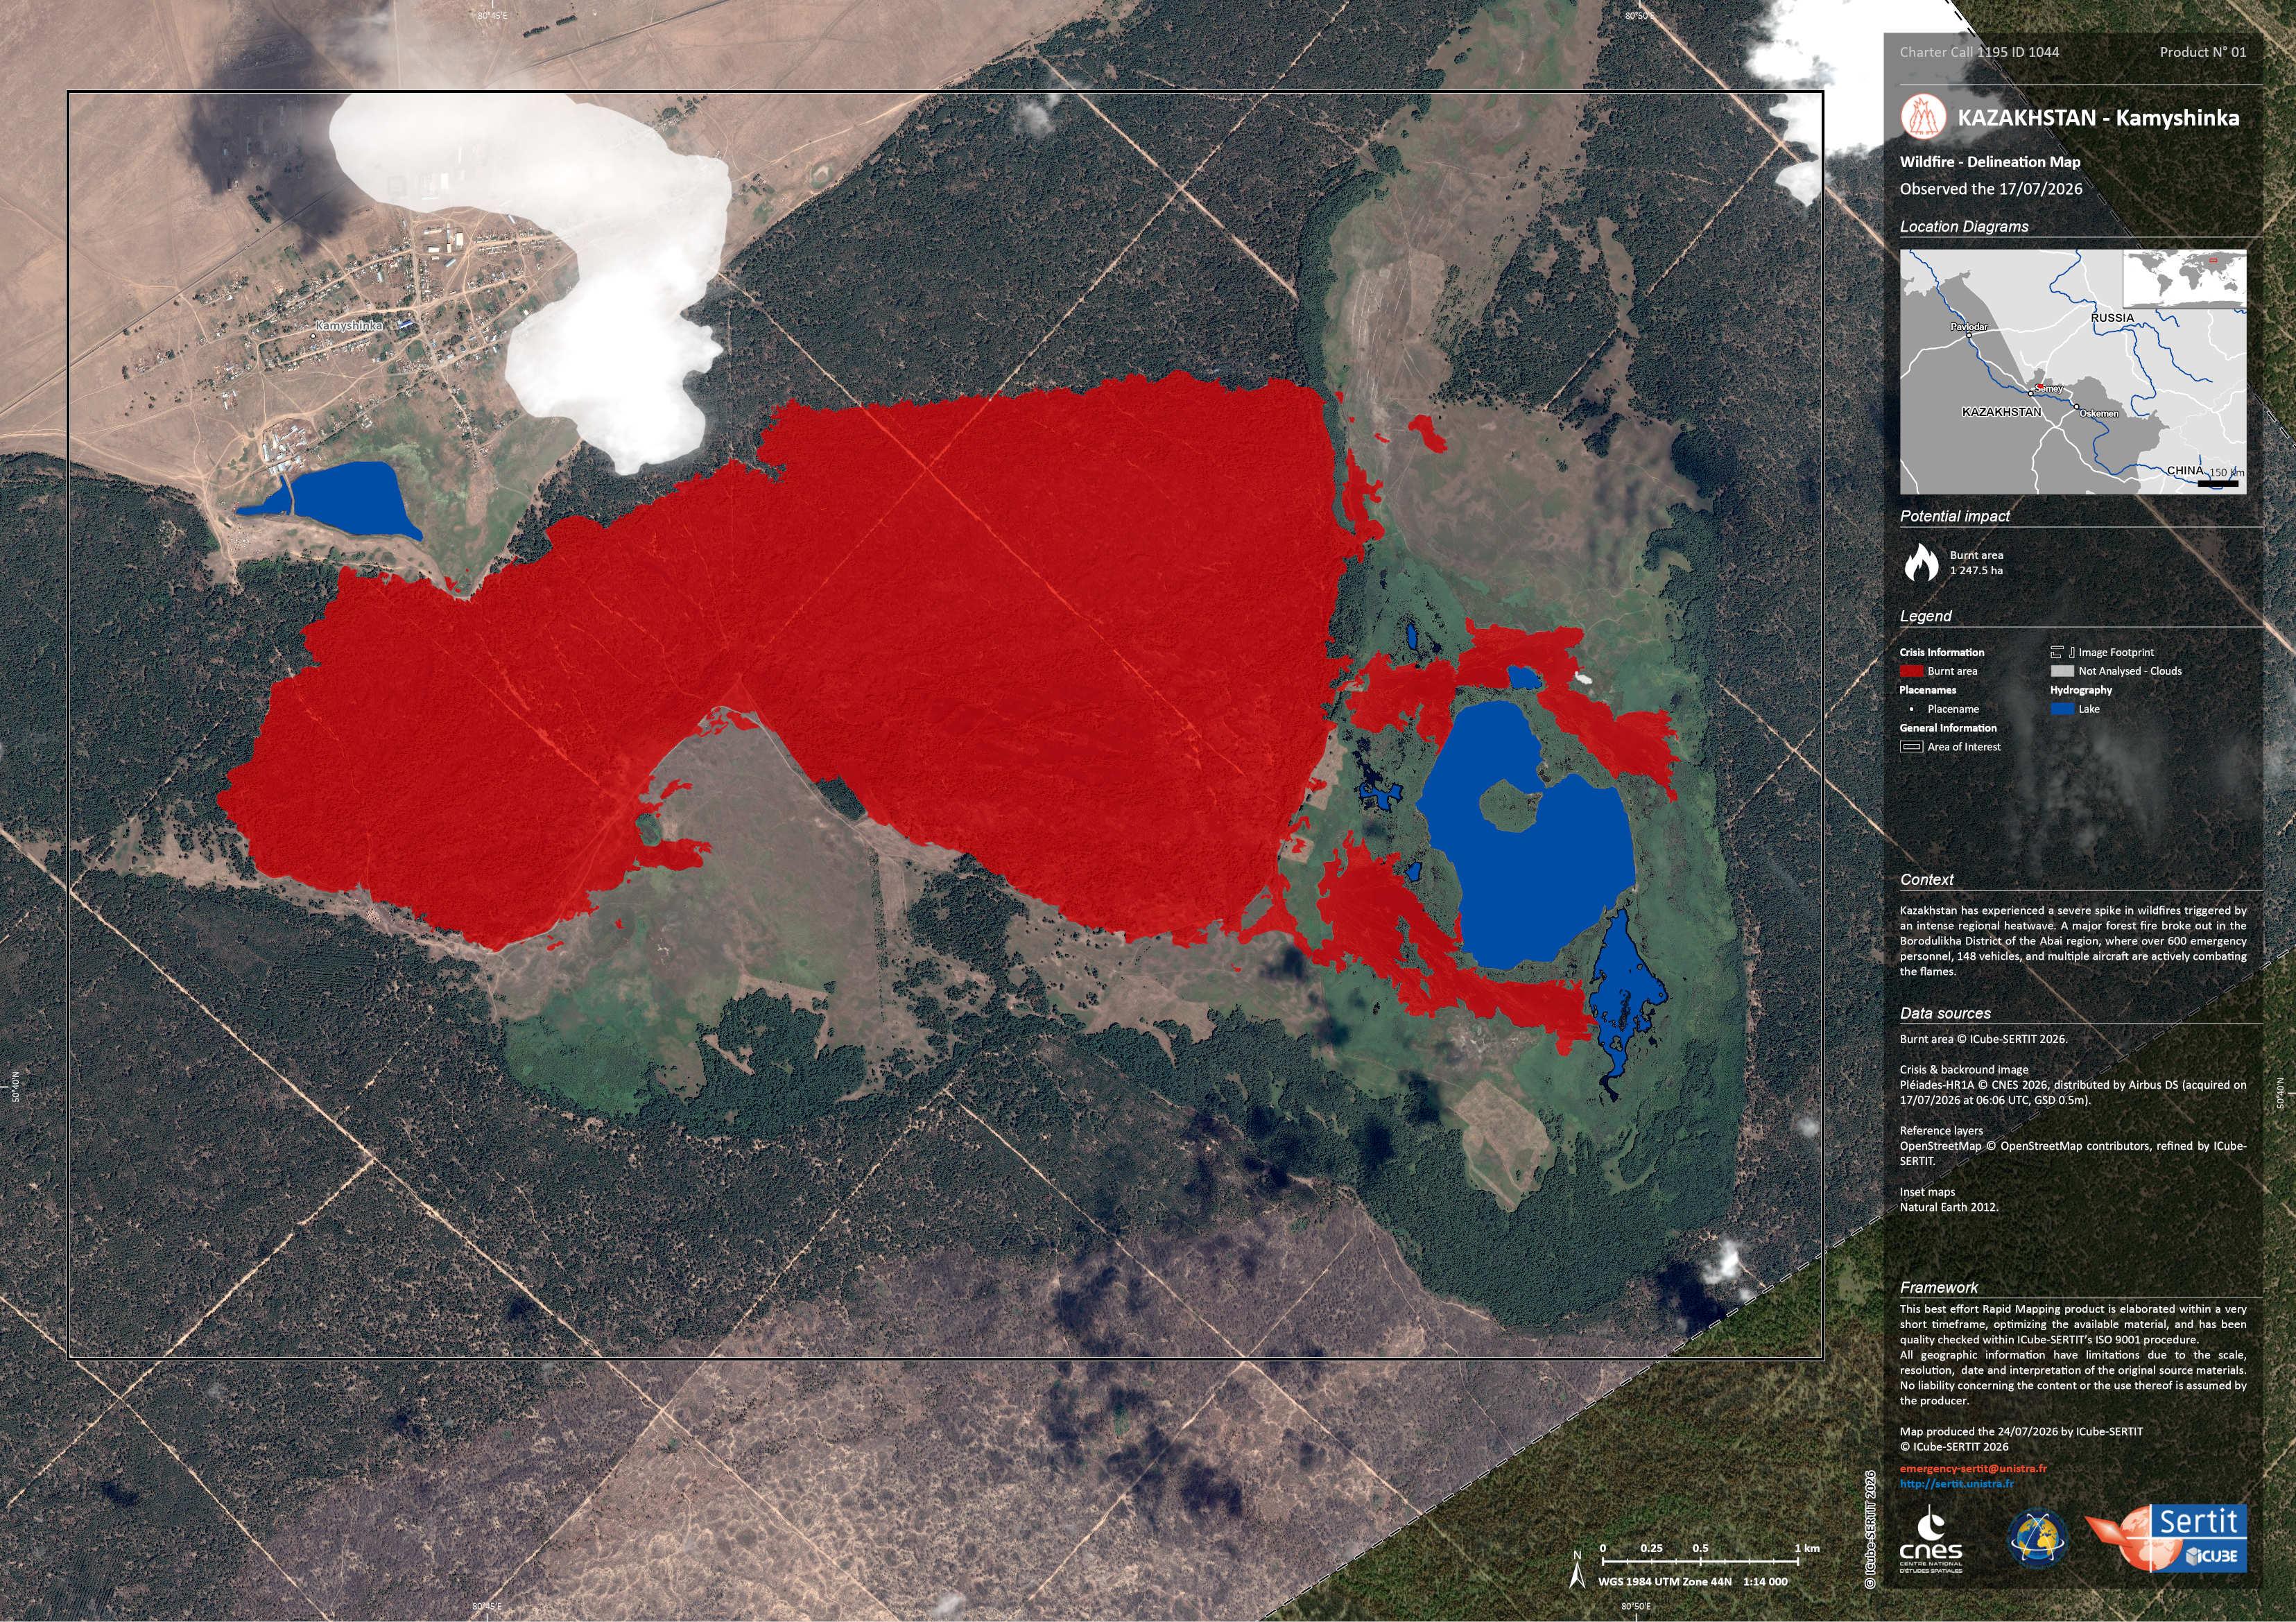The width and height of the screenshot is (2296, 1622).
Task: Click the wildfire emblem beside the KAZAKHSTAN title
Action: click(1924, 116)
